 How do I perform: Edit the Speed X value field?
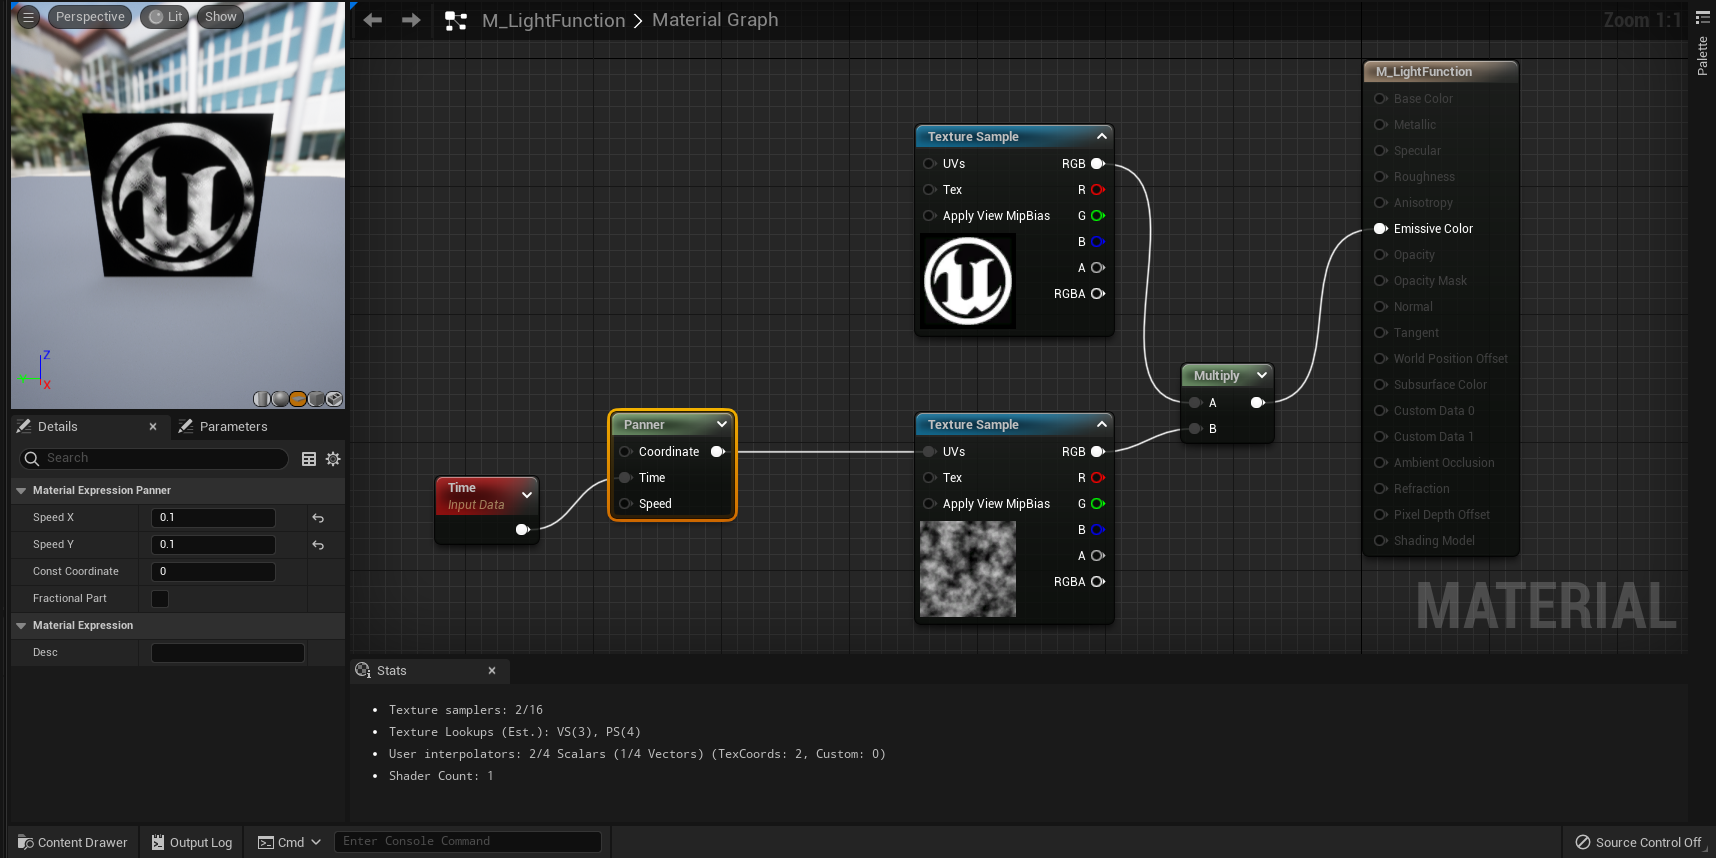[213, 518]
